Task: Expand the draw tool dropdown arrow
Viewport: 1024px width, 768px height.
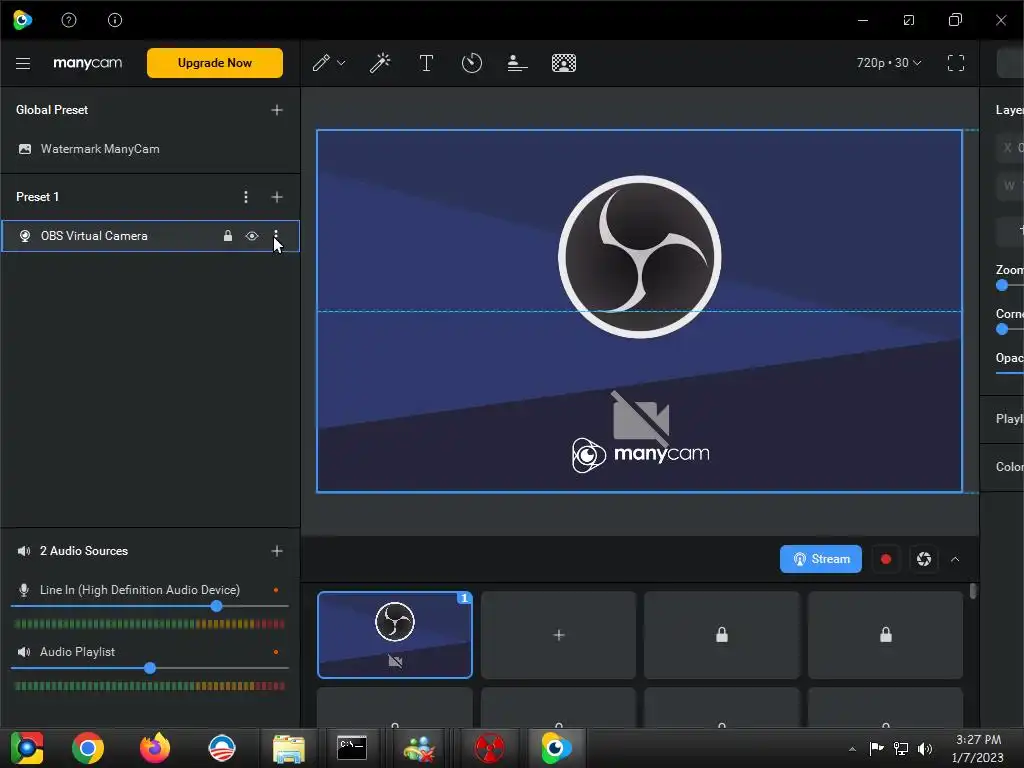Action: click(341, 63)
